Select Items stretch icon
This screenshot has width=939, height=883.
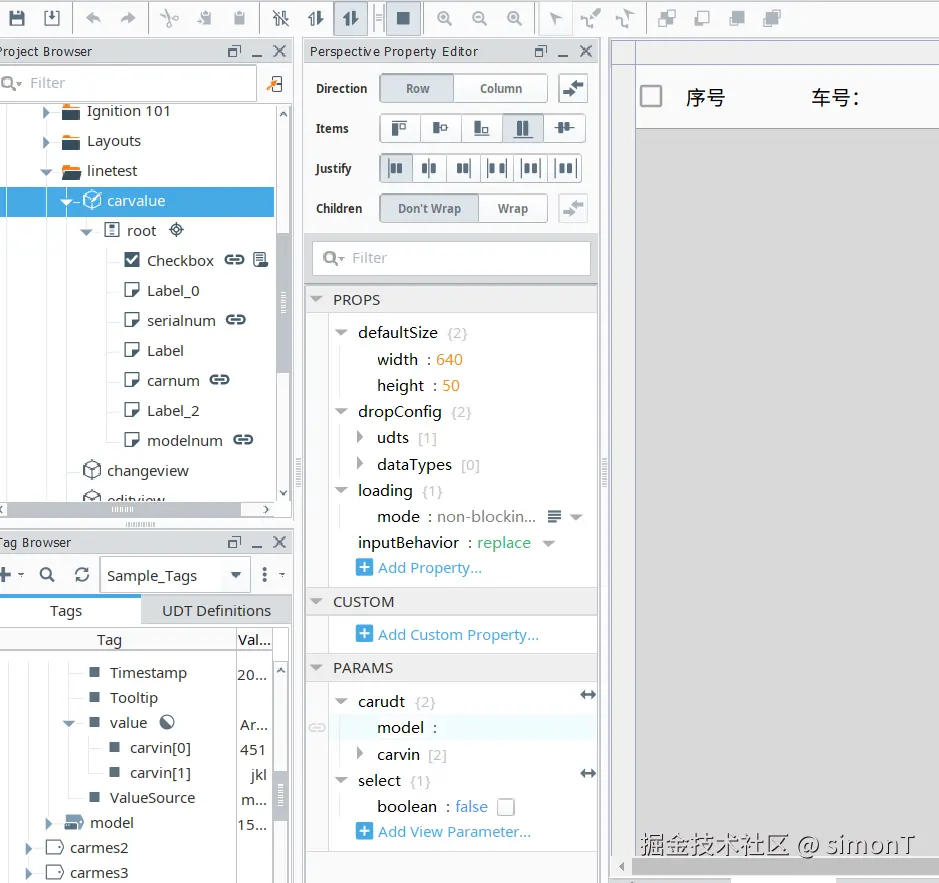pyautogui.click(x=523, y=128)
